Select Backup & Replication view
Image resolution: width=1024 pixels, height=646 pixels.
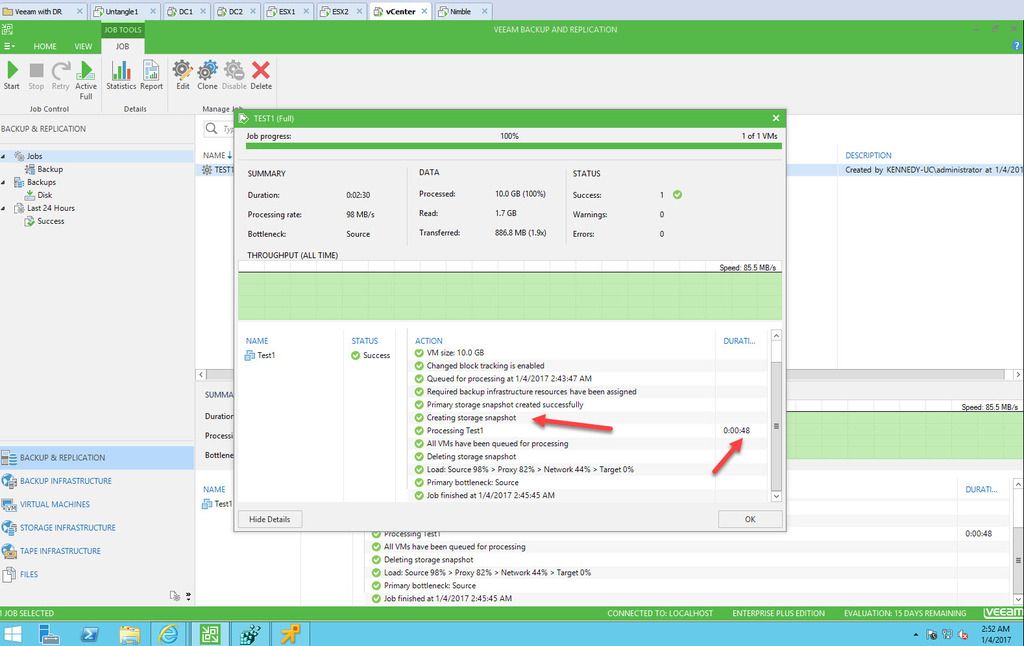tap(97, 457)
